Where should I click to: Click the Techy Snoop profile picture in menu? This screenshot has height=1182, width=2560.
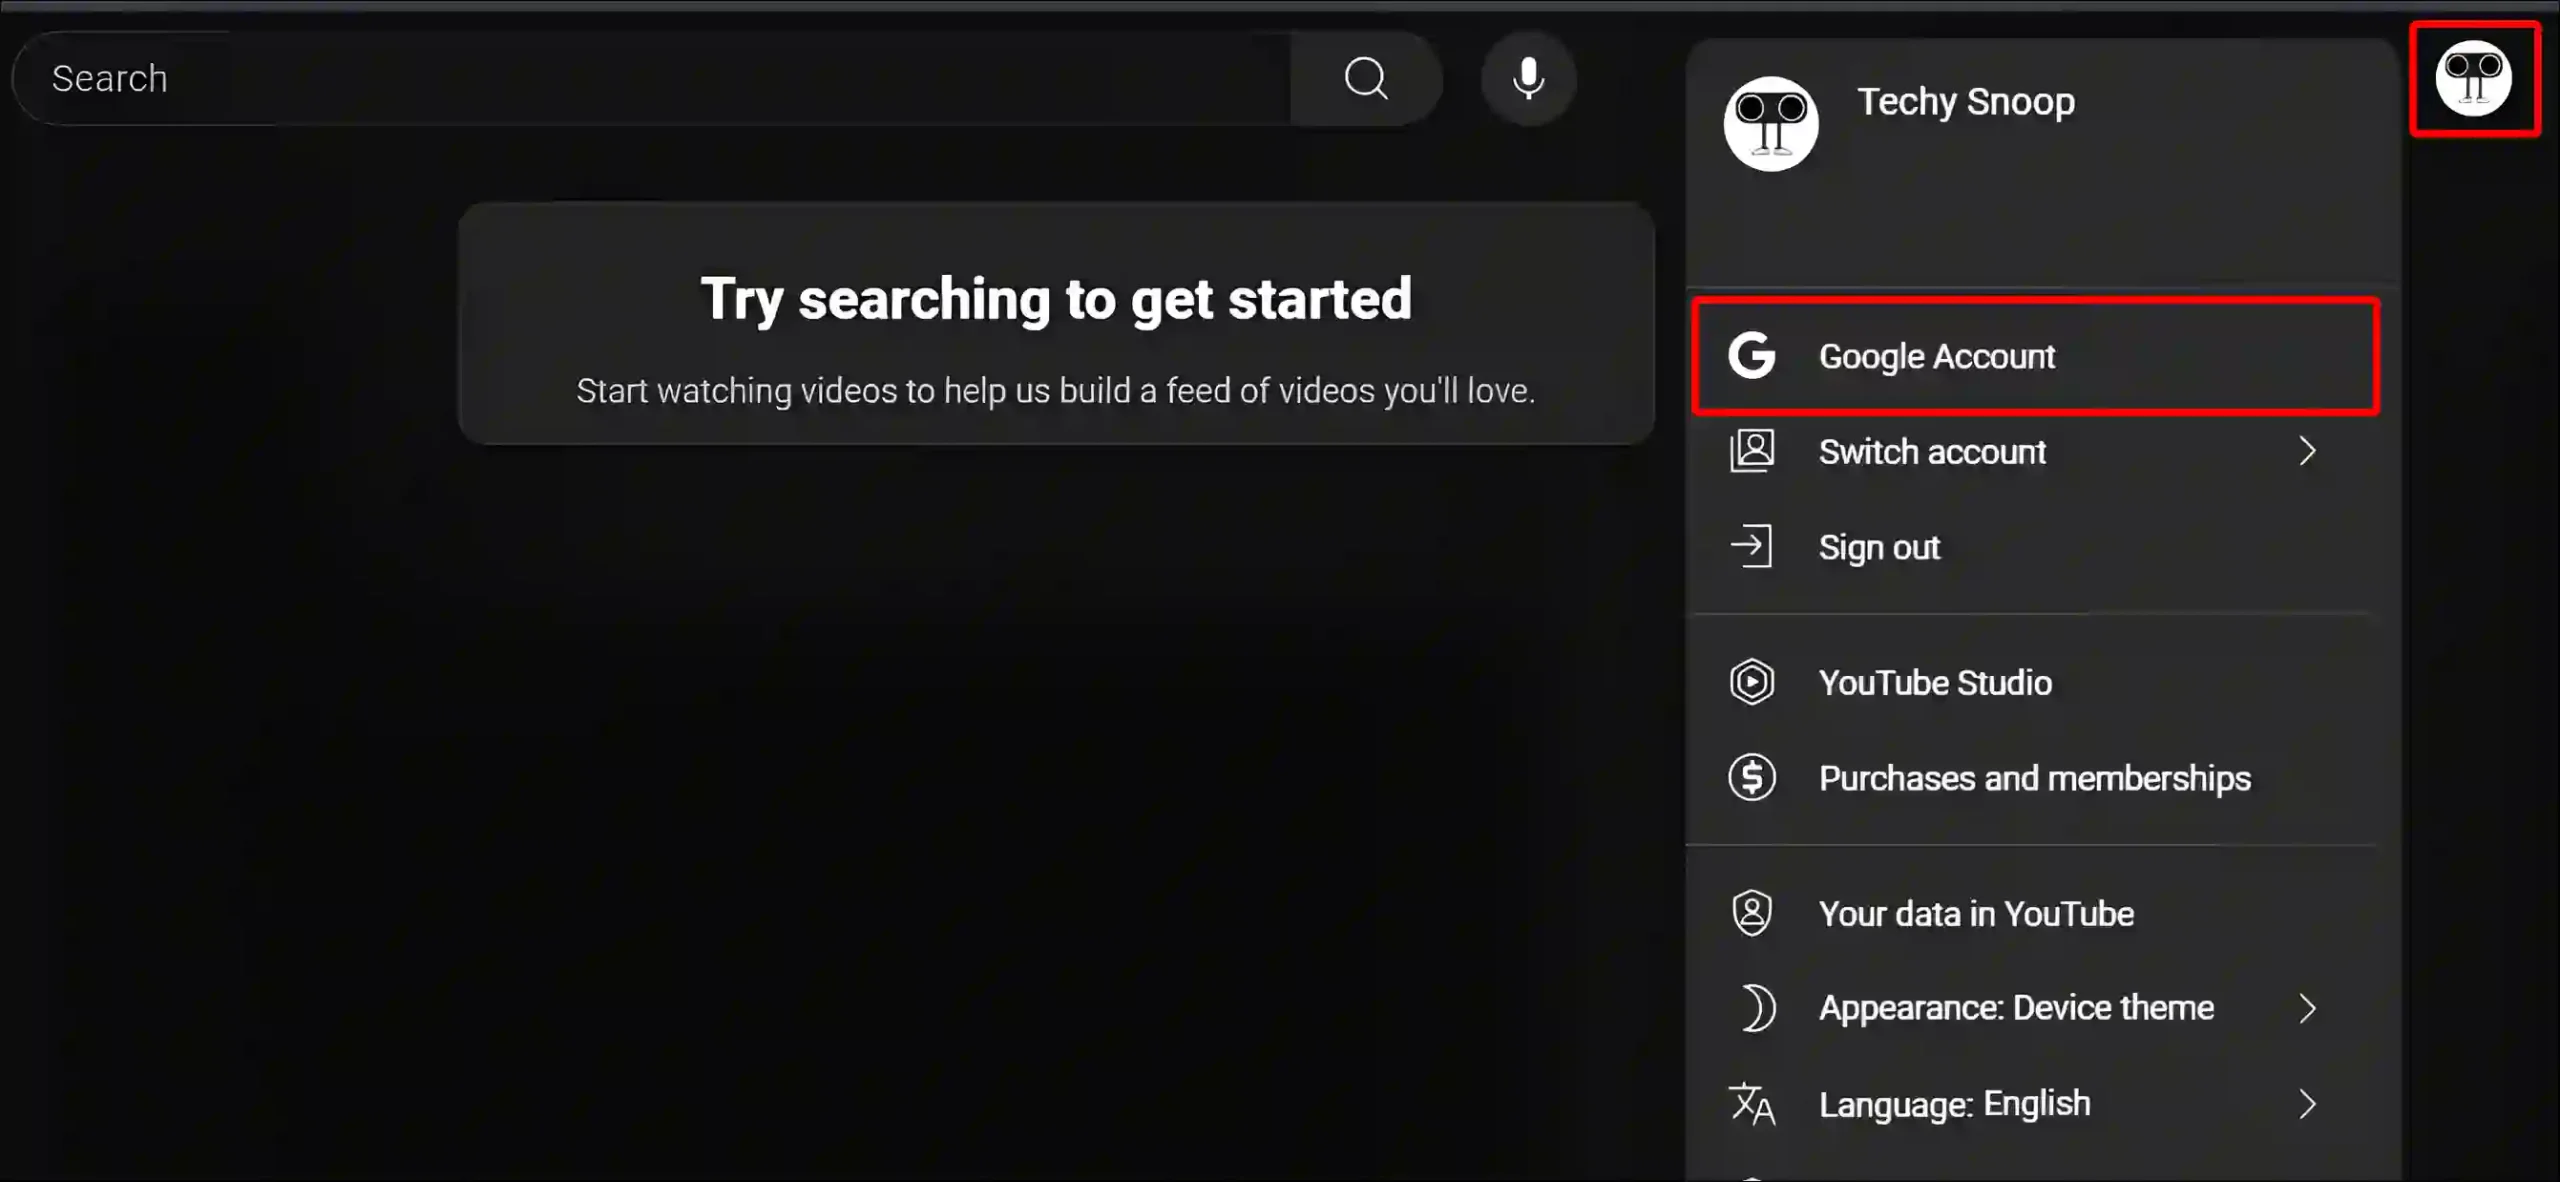tap(1771, 124)
